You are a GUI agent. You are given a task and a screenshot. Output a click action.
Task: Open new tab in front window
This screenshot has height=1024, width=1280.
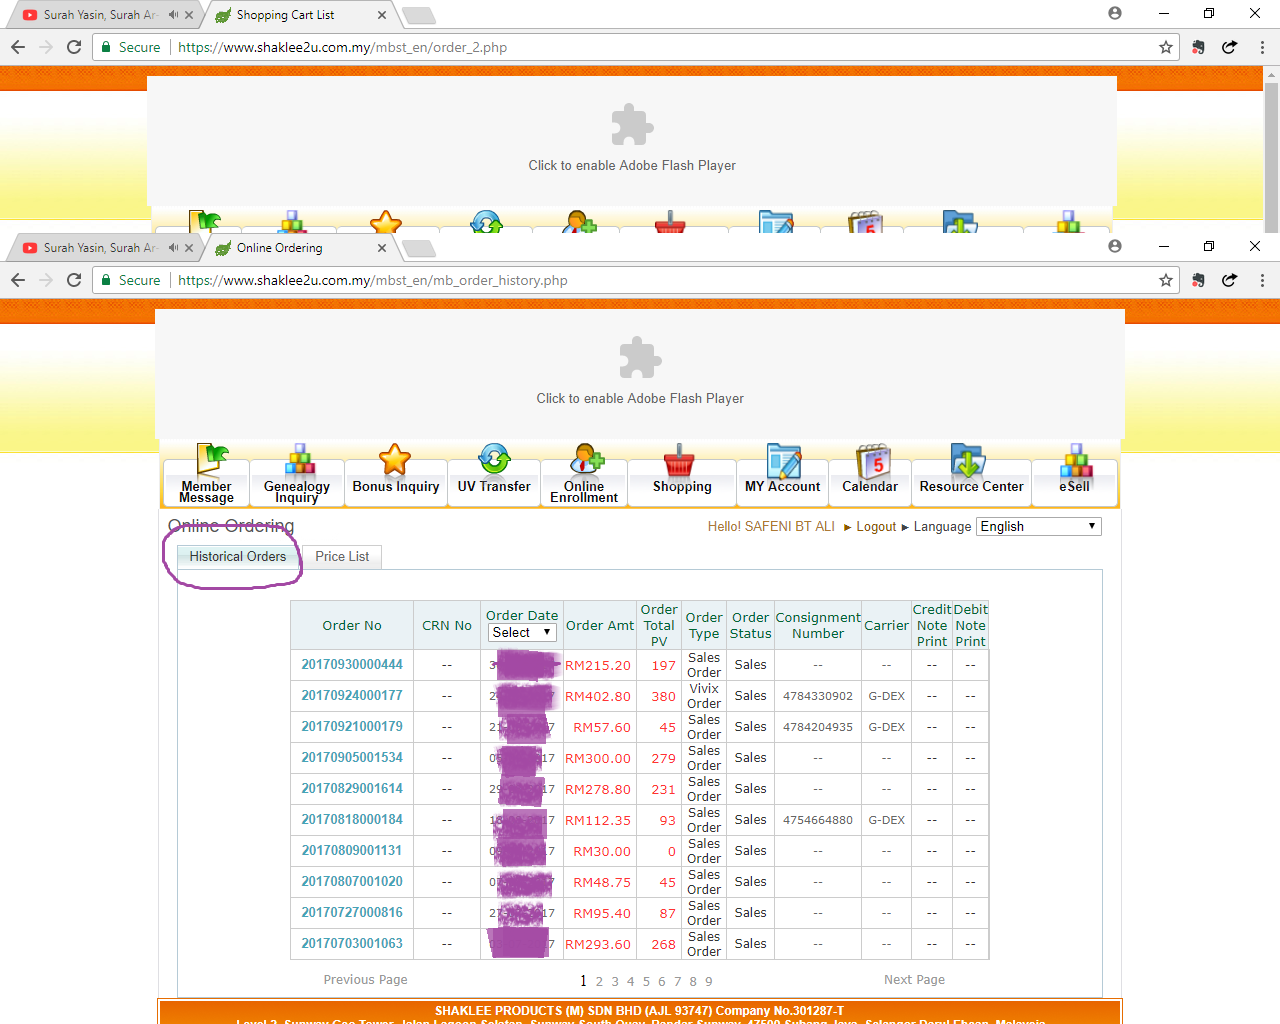point(418,248)
